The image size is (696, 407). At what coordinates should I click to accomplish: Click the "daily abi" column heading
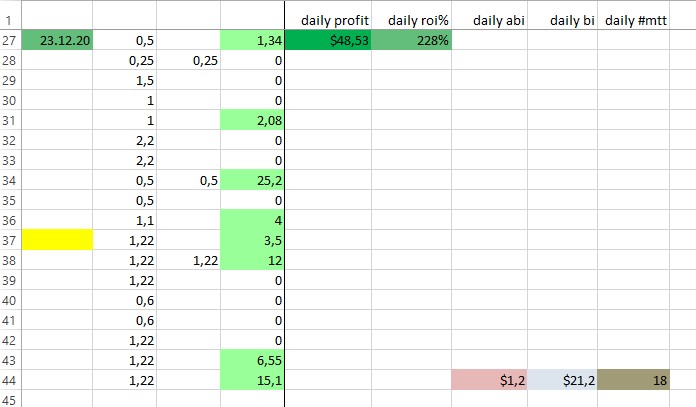[491, 20]
